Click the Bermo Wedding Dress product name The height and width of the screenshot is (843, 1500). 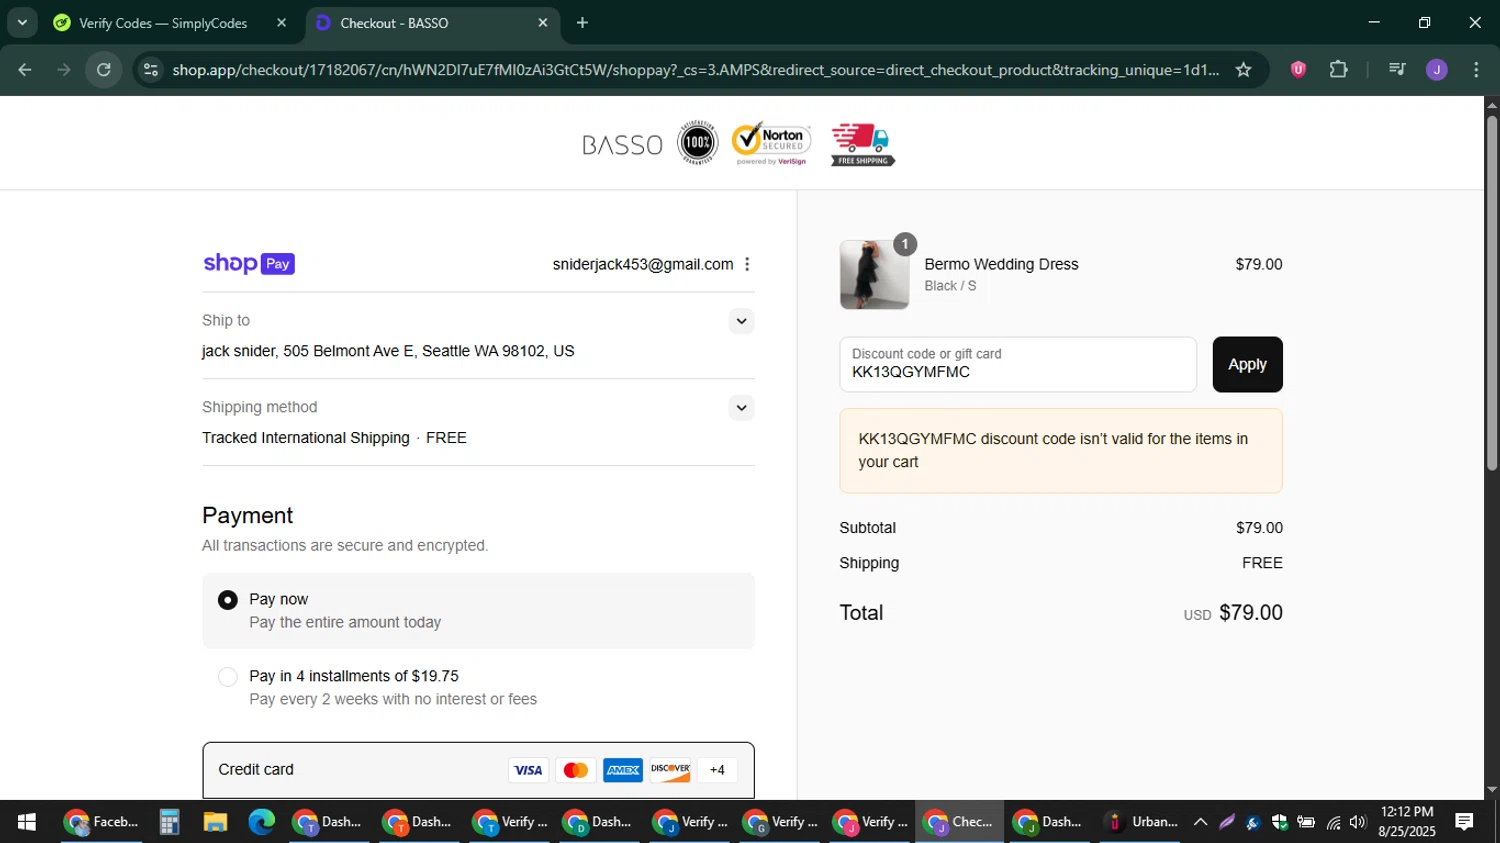click(x=1001, y=264)
